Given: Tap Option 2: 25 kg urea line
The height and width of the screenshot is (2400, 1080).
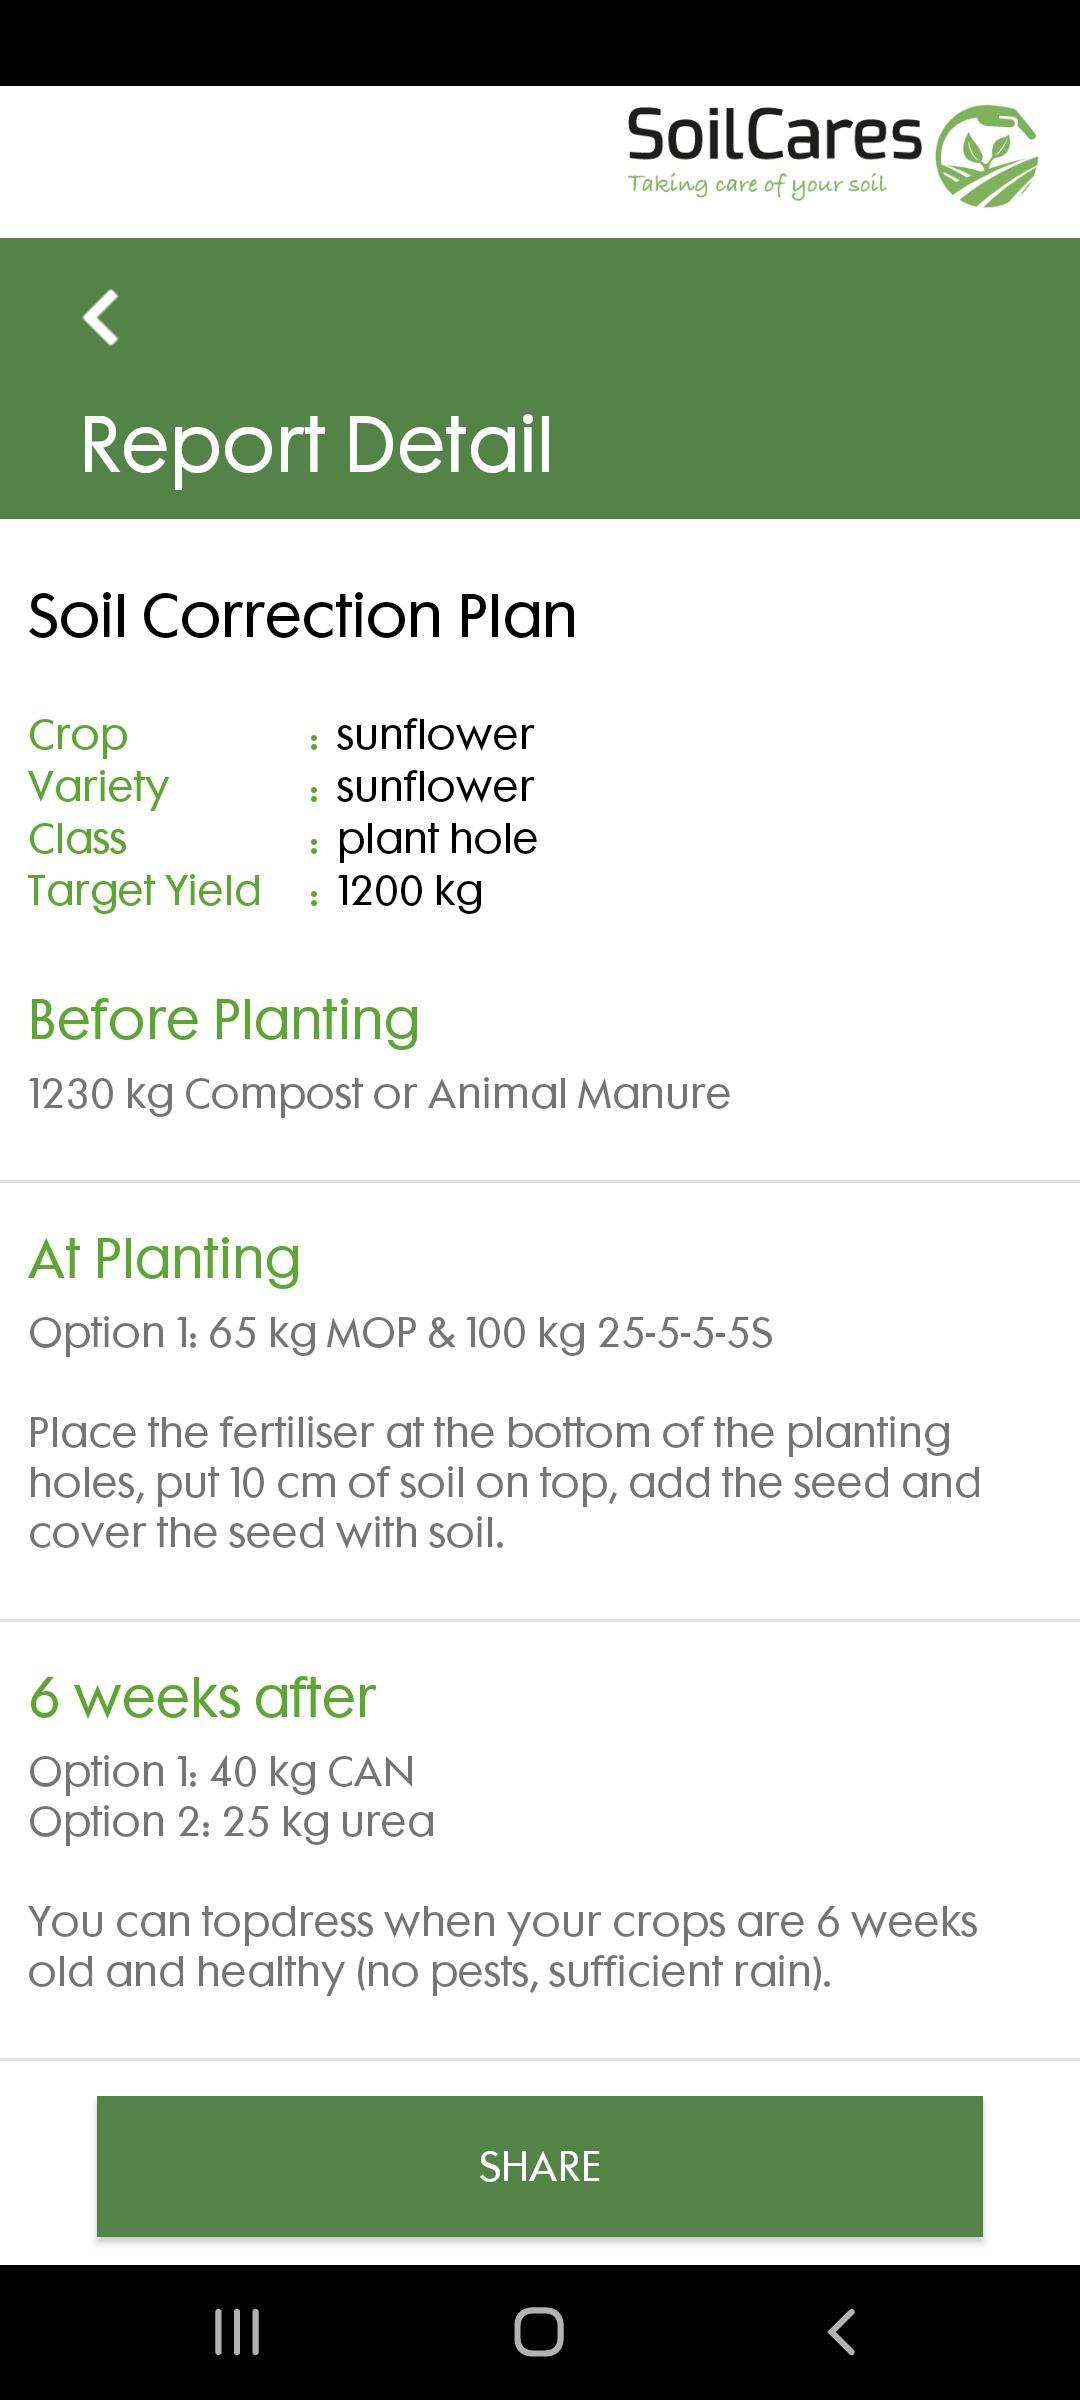Looking at the screenshot, I should click(231, 1822).
